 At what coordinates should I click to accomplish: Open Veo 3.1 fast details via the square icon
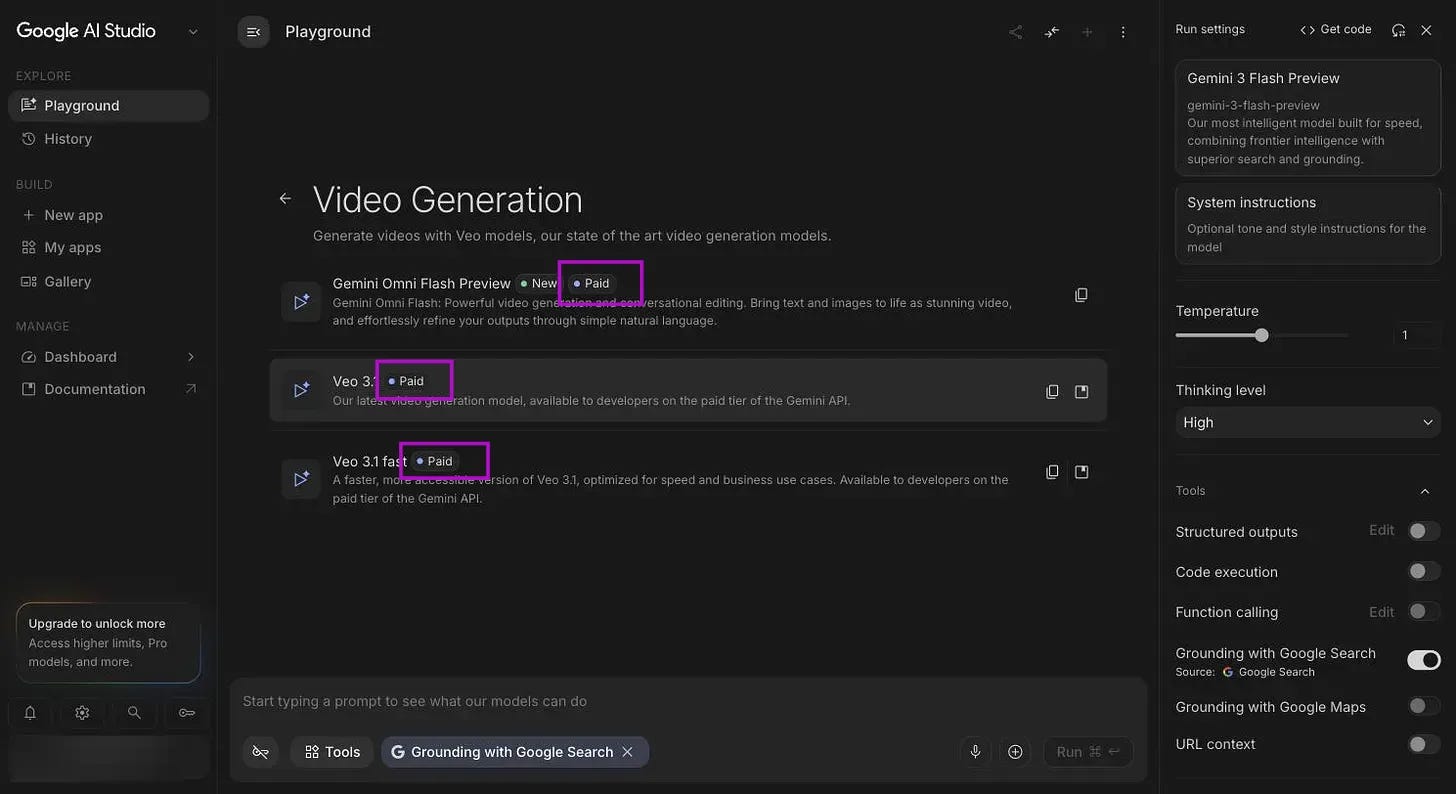click(1081, 472)
